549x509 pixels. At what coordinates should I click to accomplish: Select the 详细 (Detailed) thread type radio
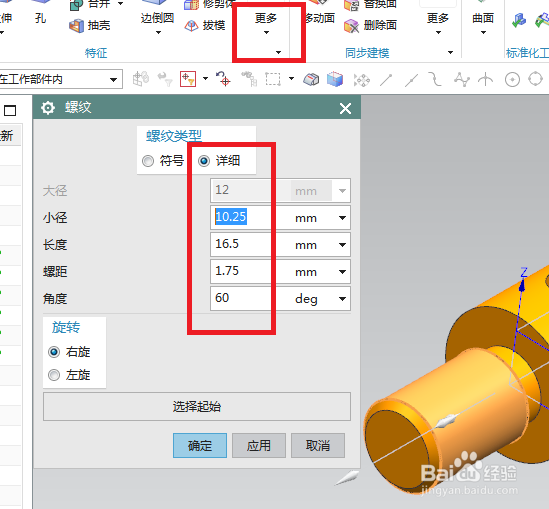click(x=204, y=161)
